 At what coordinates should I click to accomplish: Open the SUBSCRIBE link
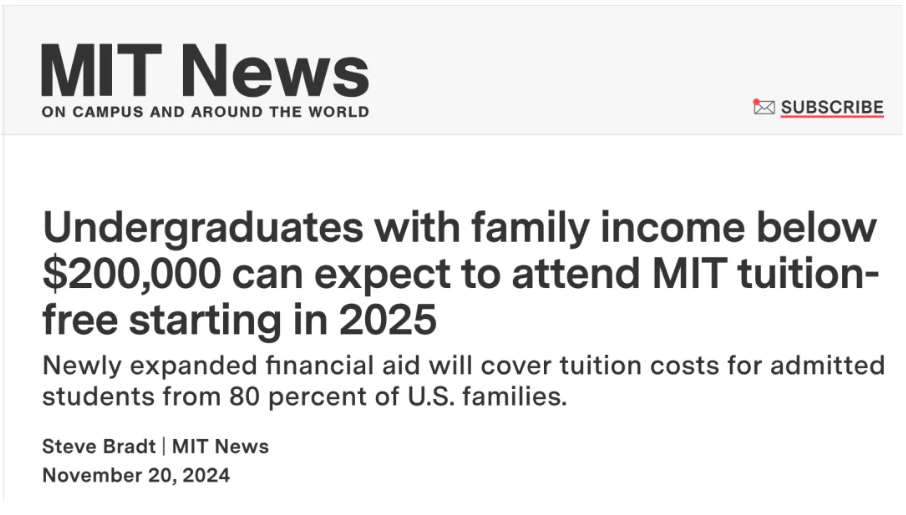click(832, 107)
